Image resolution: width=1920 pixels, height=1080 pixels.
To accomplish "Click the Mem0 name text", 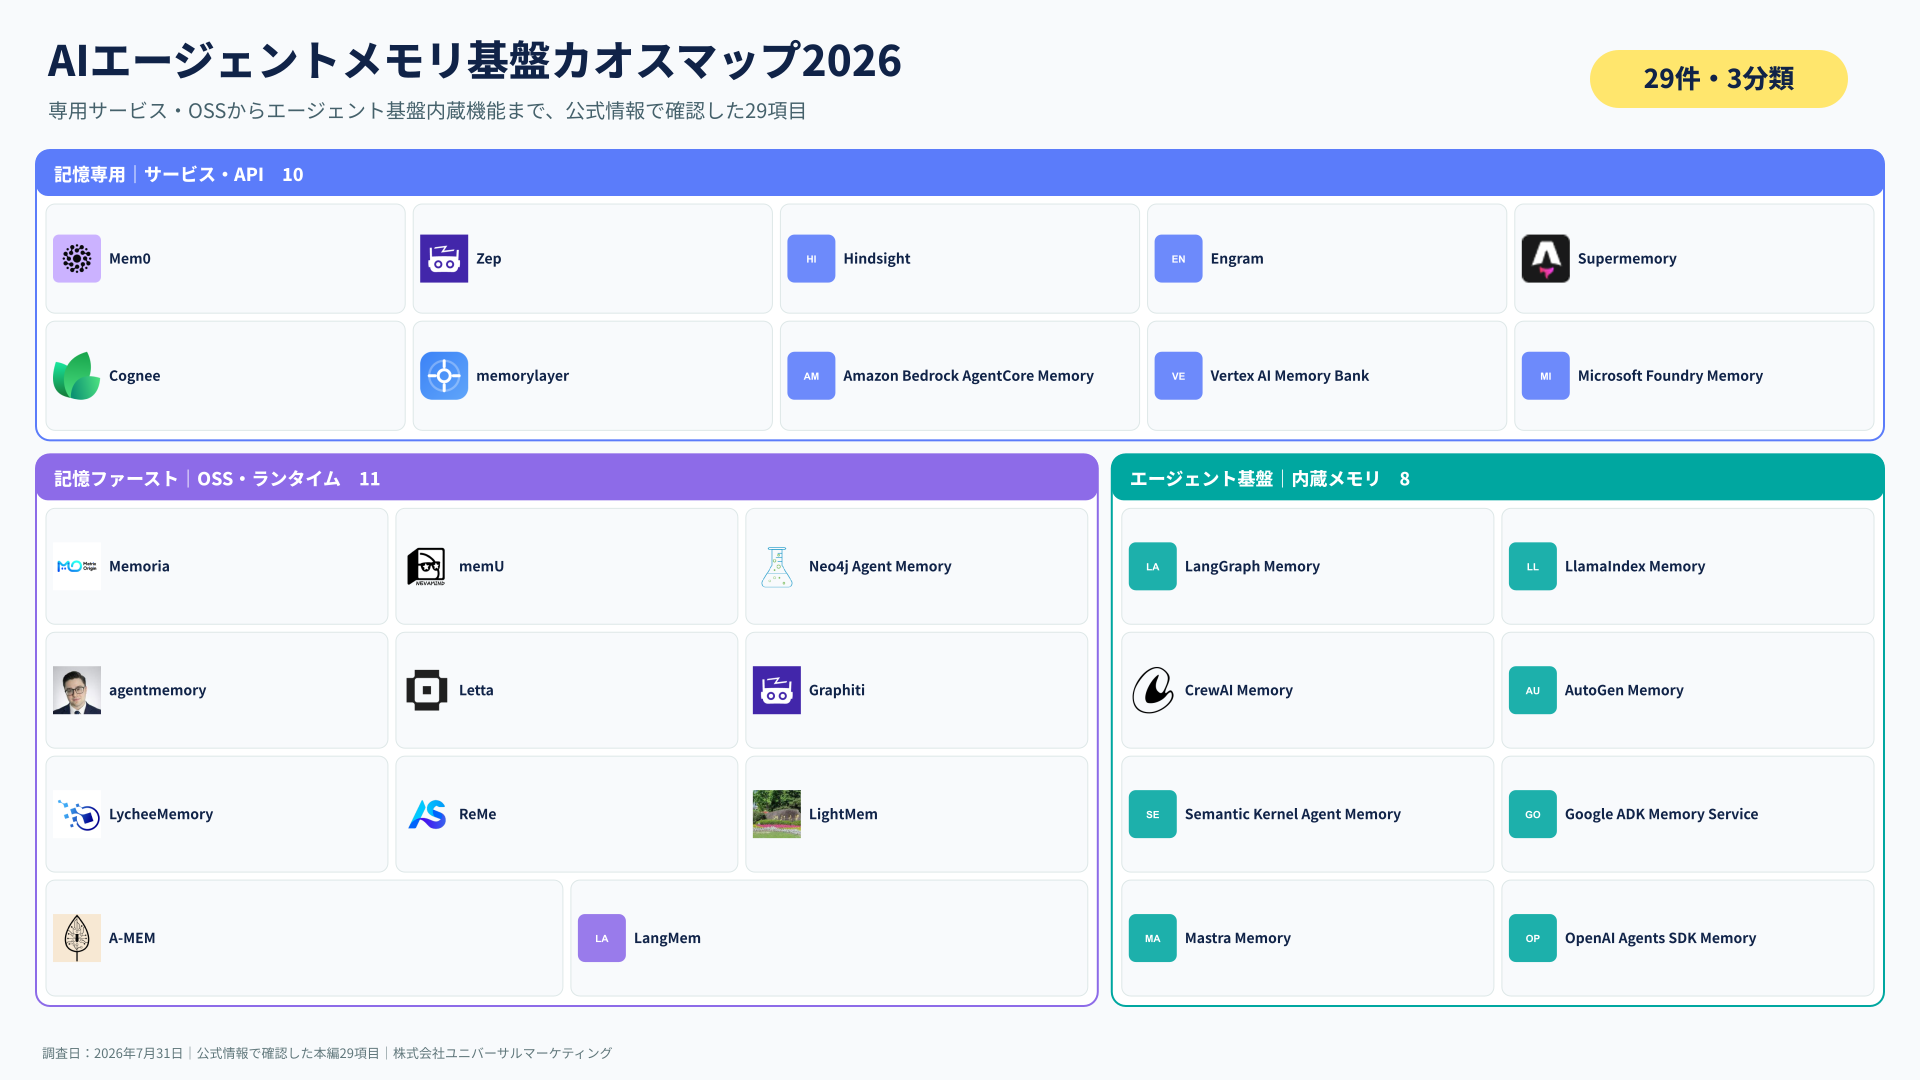I will pos(130,259).
